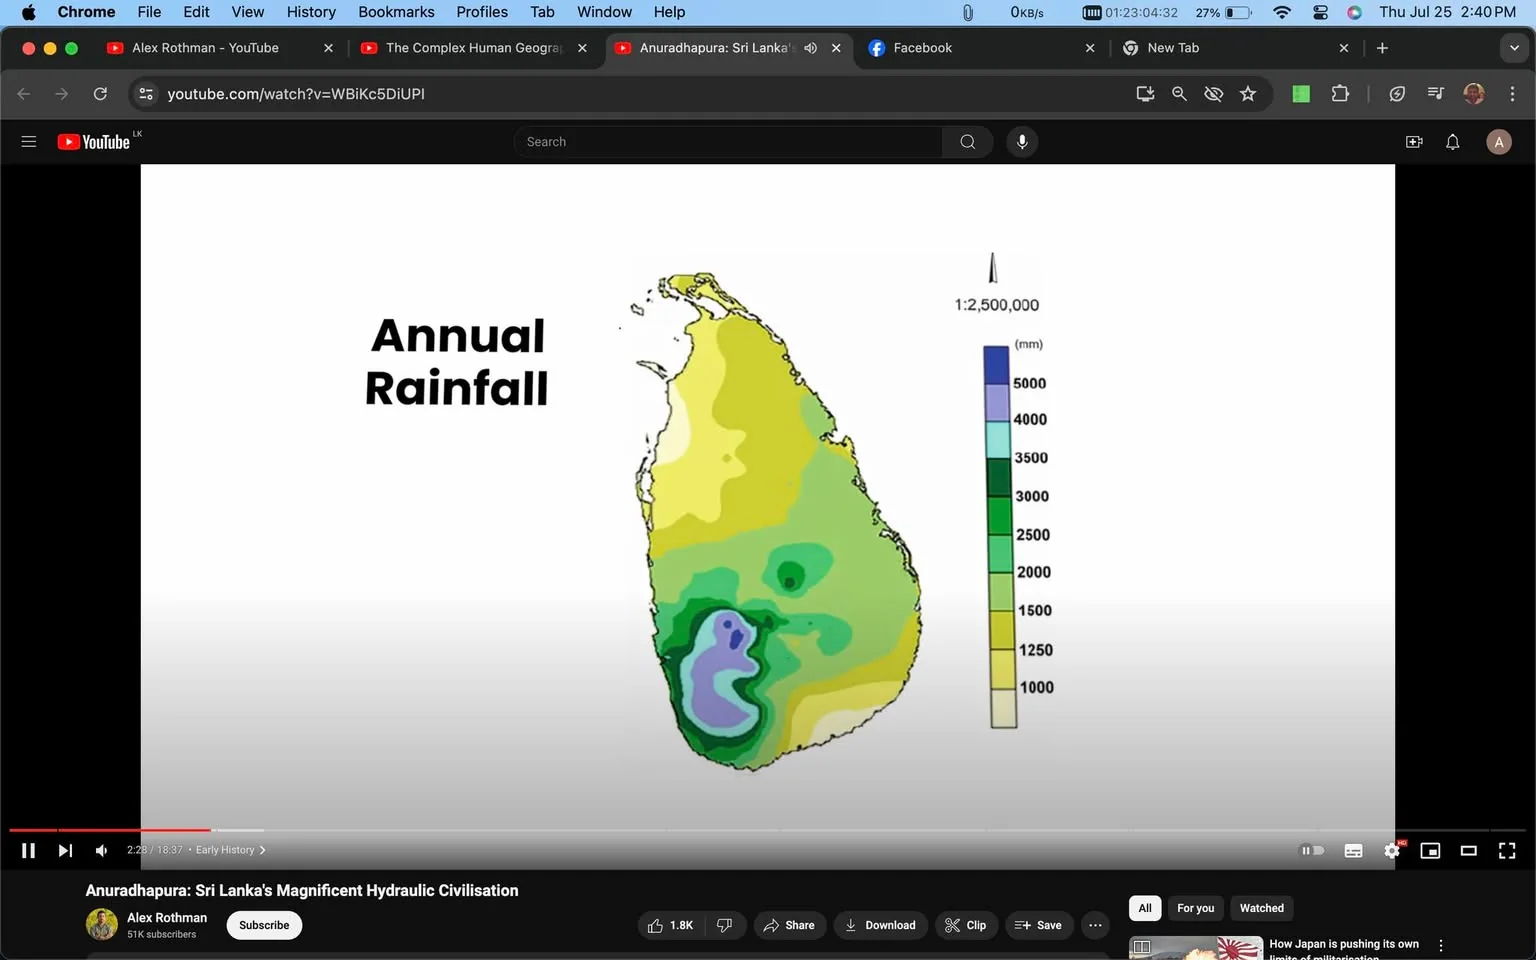This screenshot has height=960, width=1536.
Task: Select the Watched filter chip
Action: point(1261,908)
